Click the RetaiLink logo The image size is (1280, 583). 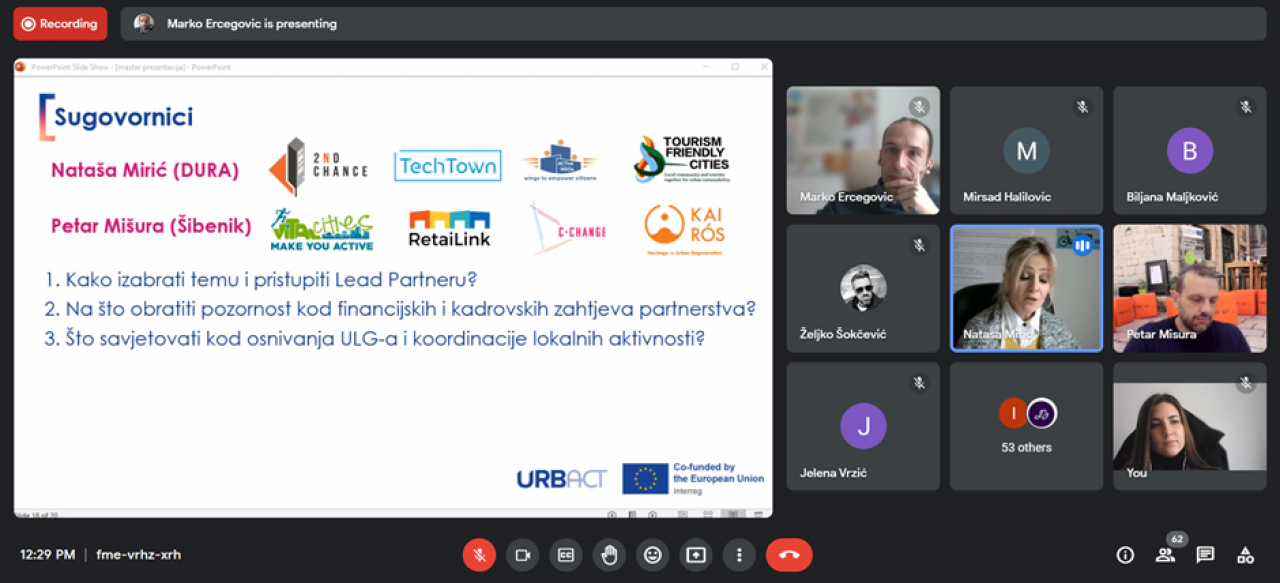(449, 229)
